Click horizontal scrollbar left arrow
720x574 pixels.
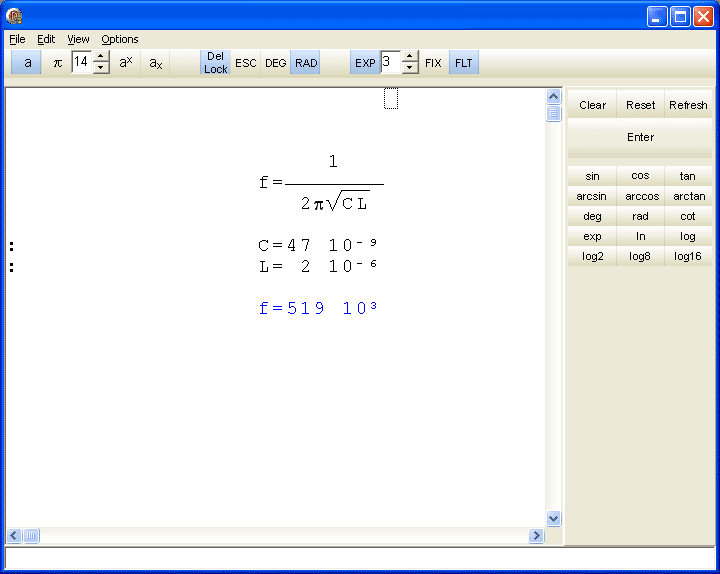pos(14,535)
